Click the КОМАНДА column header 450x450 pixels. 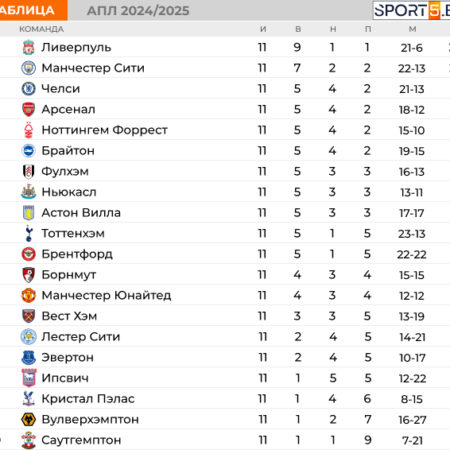41,29
